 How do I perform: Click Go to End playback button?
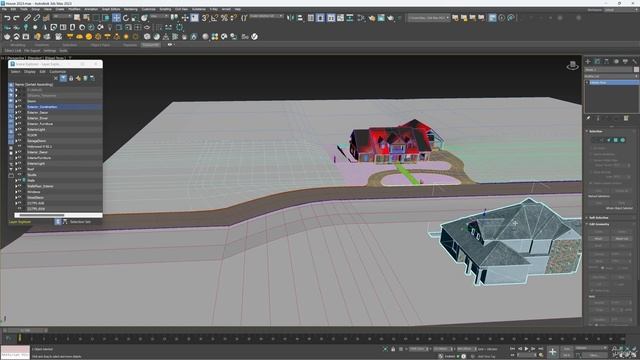pyautogui.click(x=540, y=349)
